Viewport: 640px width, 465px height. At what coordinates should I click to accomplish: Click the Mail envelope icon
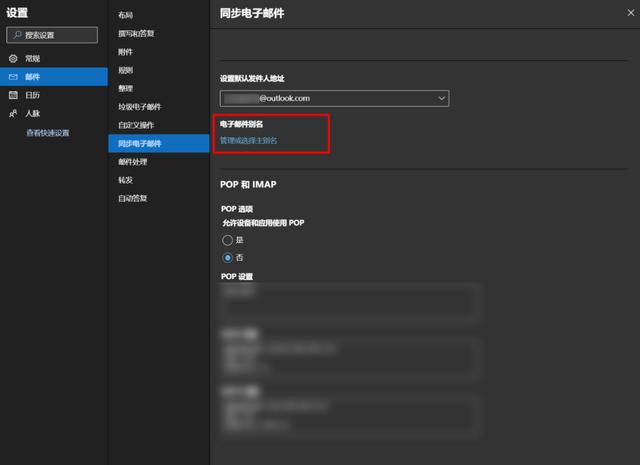tap(13, 77)
